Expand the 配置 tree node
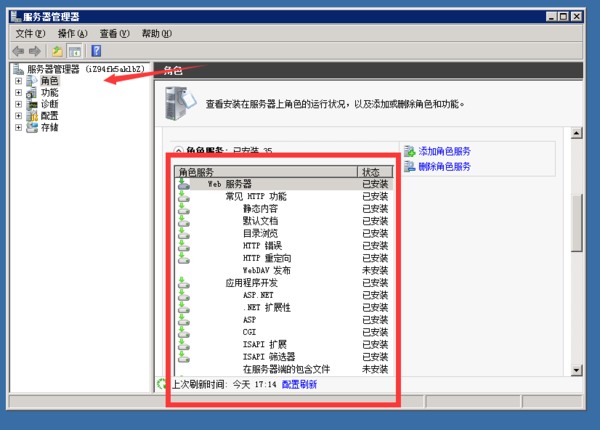This screenshot has width=600, height=430. click(18, 116)
